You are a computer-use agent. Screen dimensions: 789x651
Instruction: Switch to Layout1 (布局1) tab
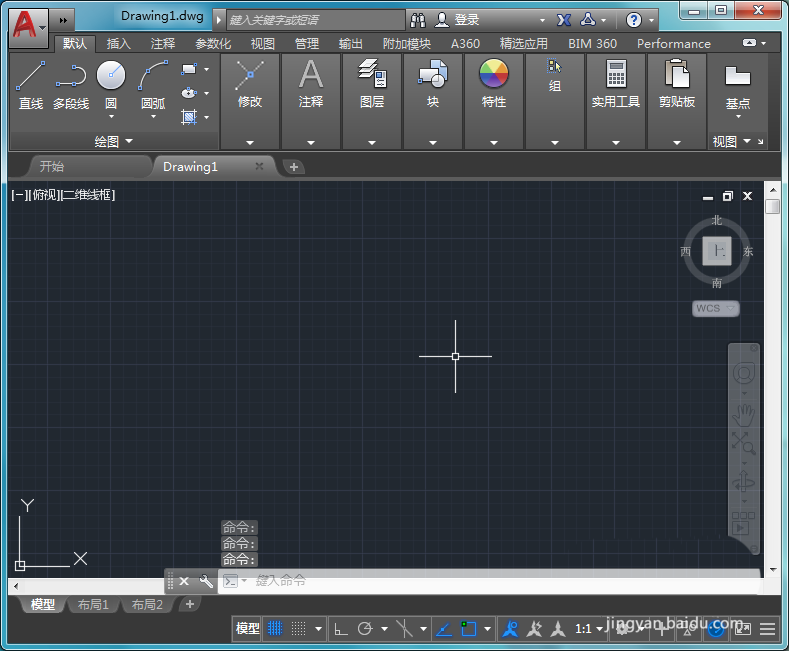(93, 604)
